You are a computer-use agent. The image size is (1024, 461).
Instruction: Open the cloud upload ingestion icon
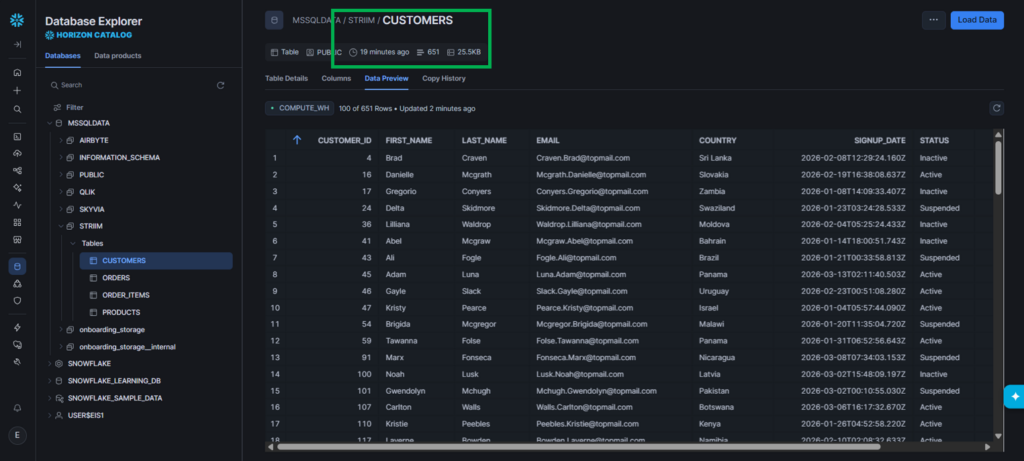pyautogui.click(x=17, y=153)
